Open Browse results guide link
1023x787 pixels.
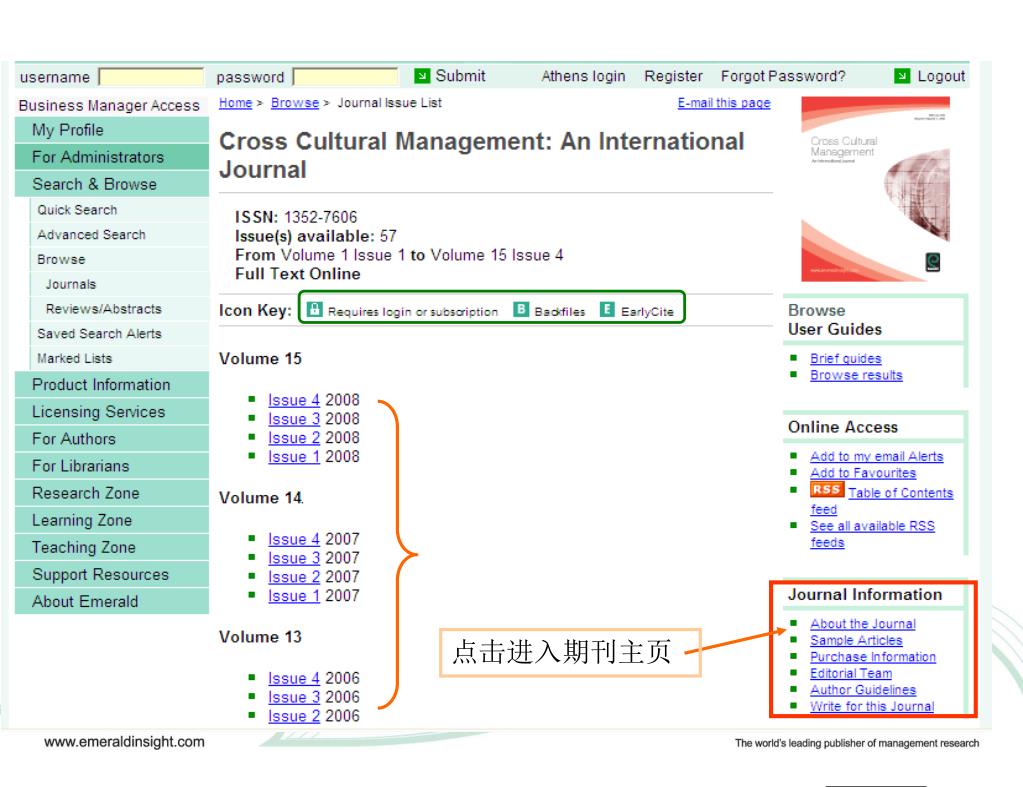tap(856, 375)
